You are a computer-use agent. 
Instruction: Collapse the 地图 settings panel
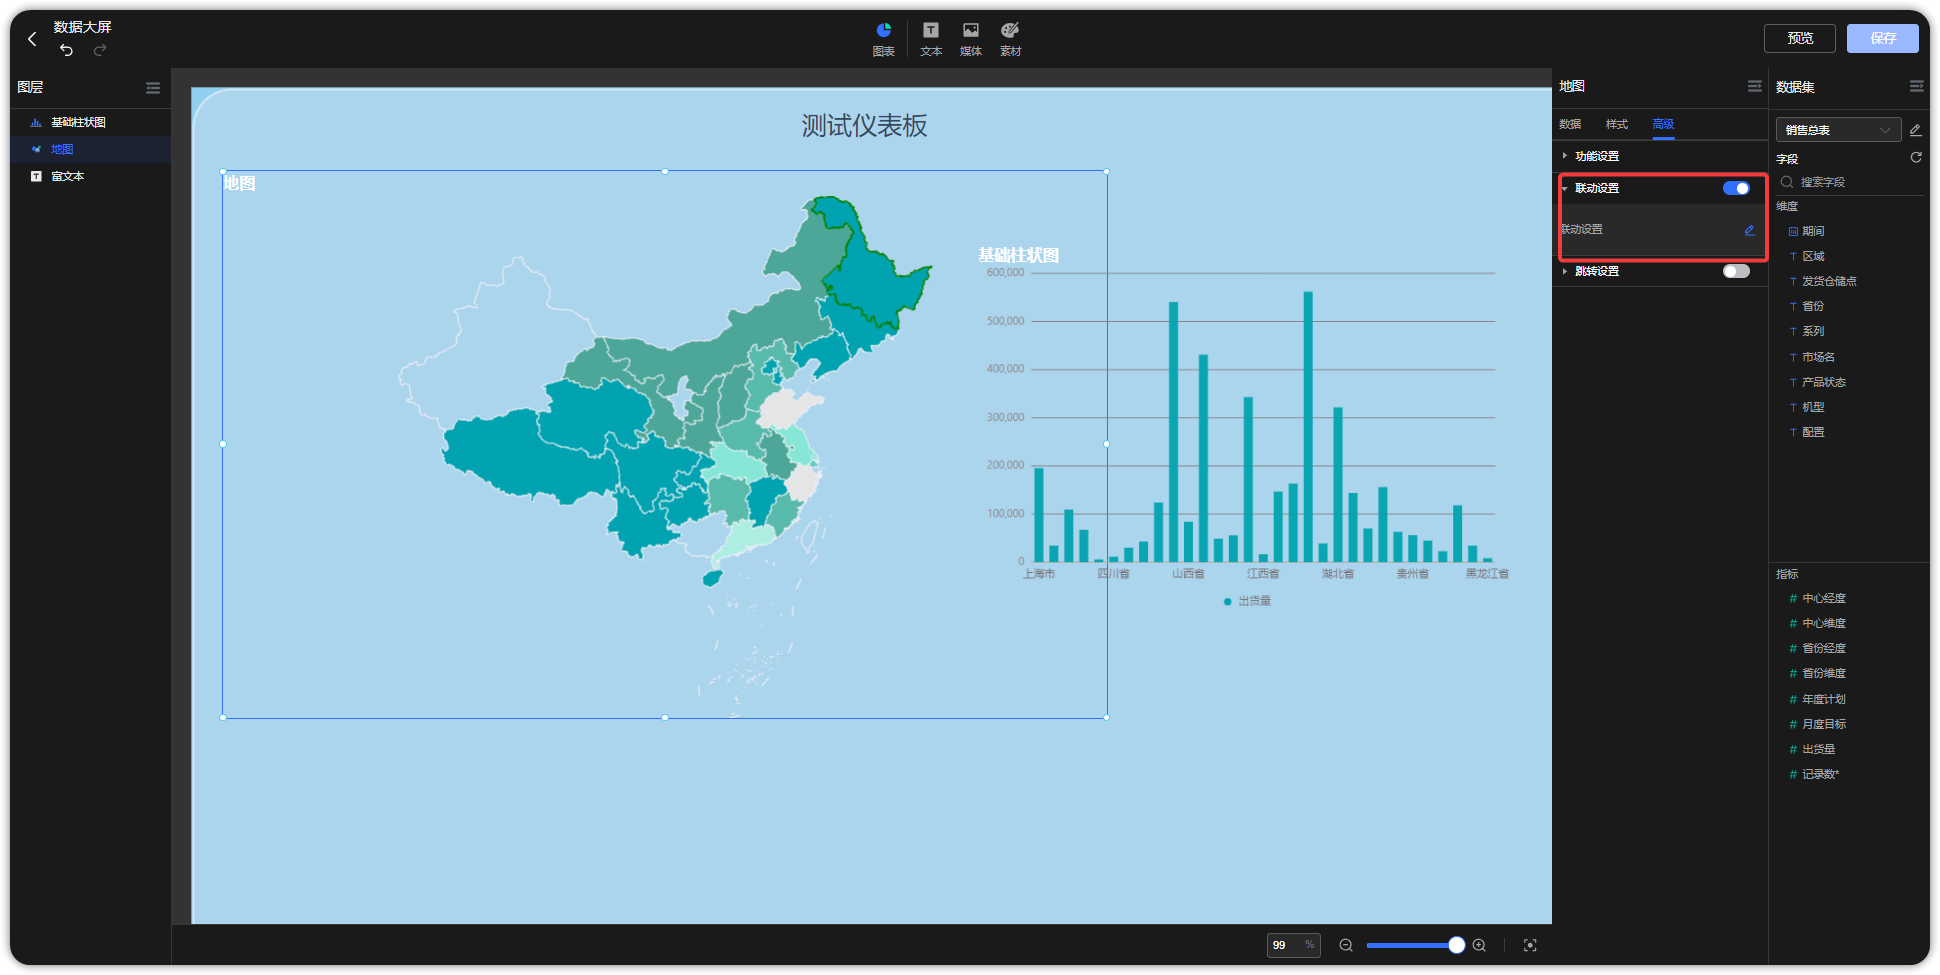[1754, 87]
